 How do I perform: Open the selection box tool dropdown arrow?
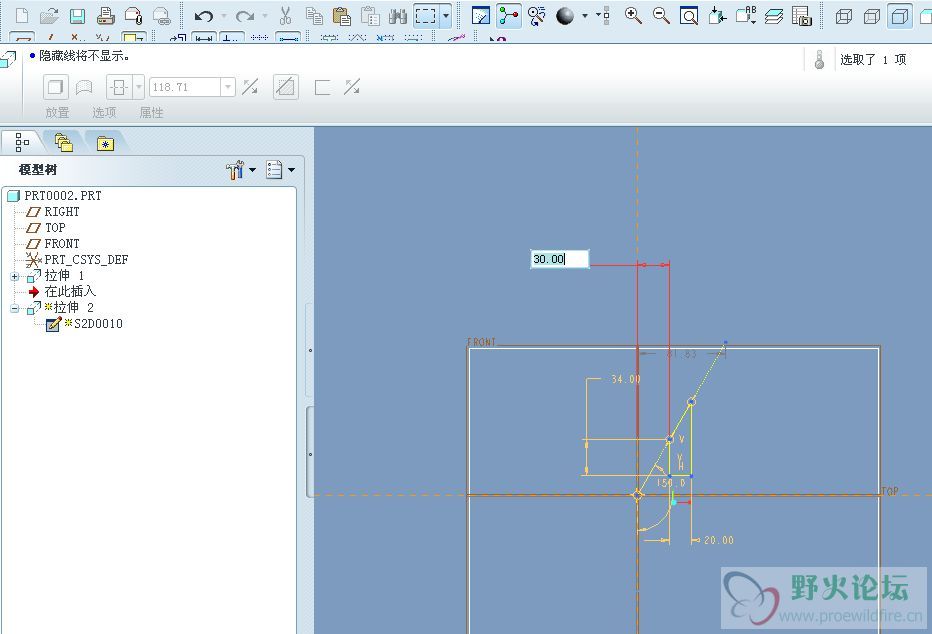pos(446,16)
